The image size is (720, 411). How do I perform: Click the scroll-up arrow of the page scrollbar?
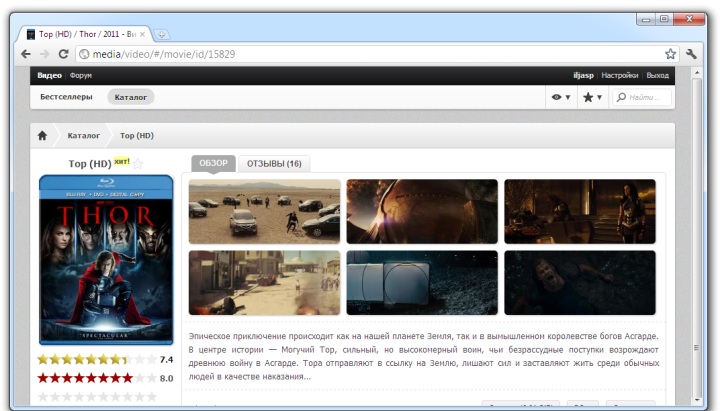click(697, 73)
